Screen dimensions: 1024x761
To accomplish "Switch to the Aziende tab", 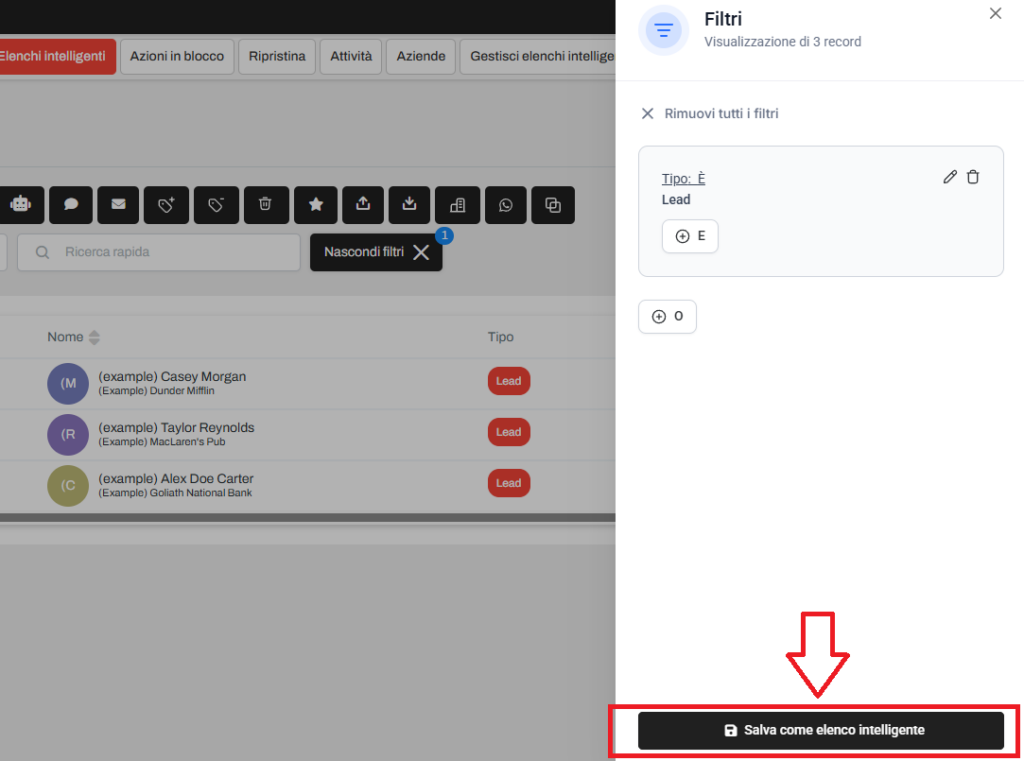I will tap(421, 56).
